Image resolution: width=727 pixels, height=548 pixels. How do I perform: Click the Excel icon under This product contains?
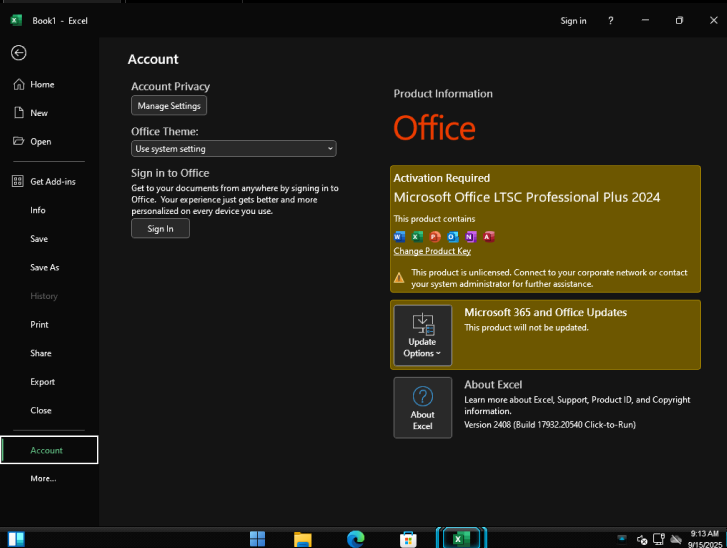pyautogui.click(x=417, y=237)
